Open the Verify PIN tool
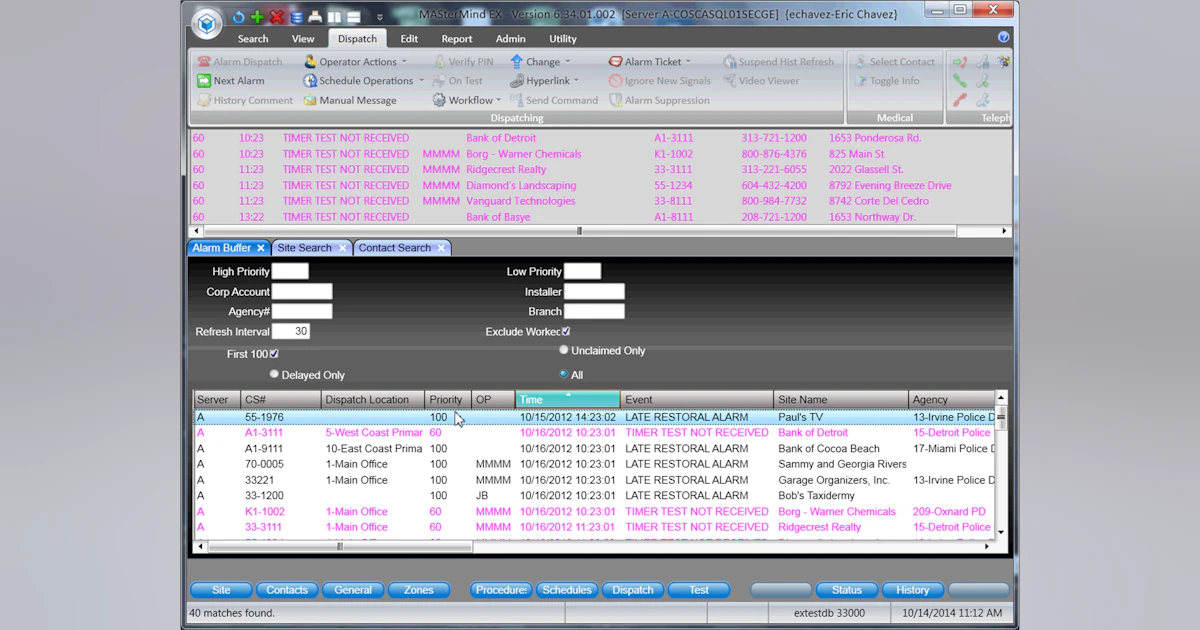The image size is (1200, 630). (463, 61)
